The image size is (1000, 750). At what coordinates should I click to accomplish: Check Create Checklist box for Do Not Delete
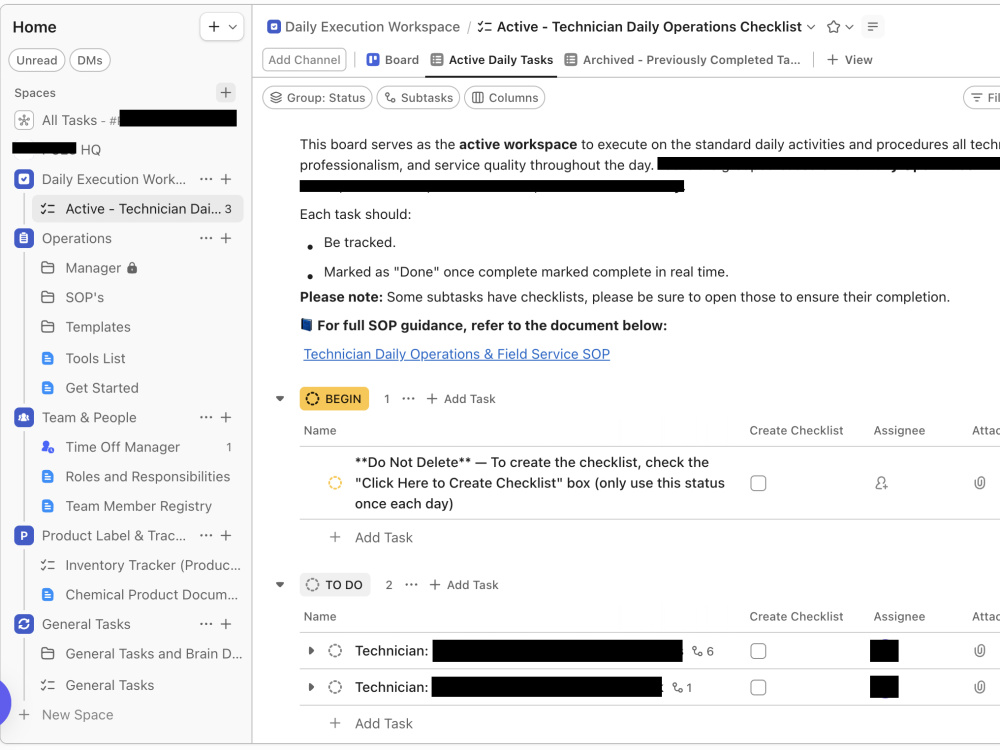(x=758, y=483)
